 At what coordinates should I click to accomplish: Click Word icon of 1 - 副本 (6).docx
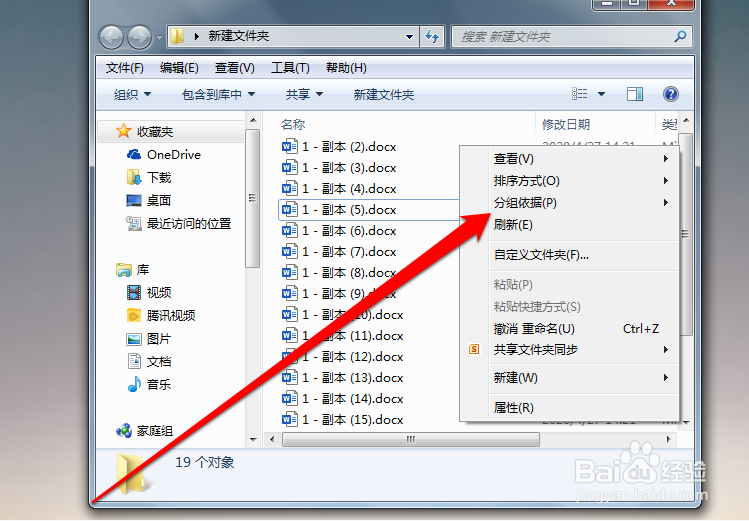point(289,230)
